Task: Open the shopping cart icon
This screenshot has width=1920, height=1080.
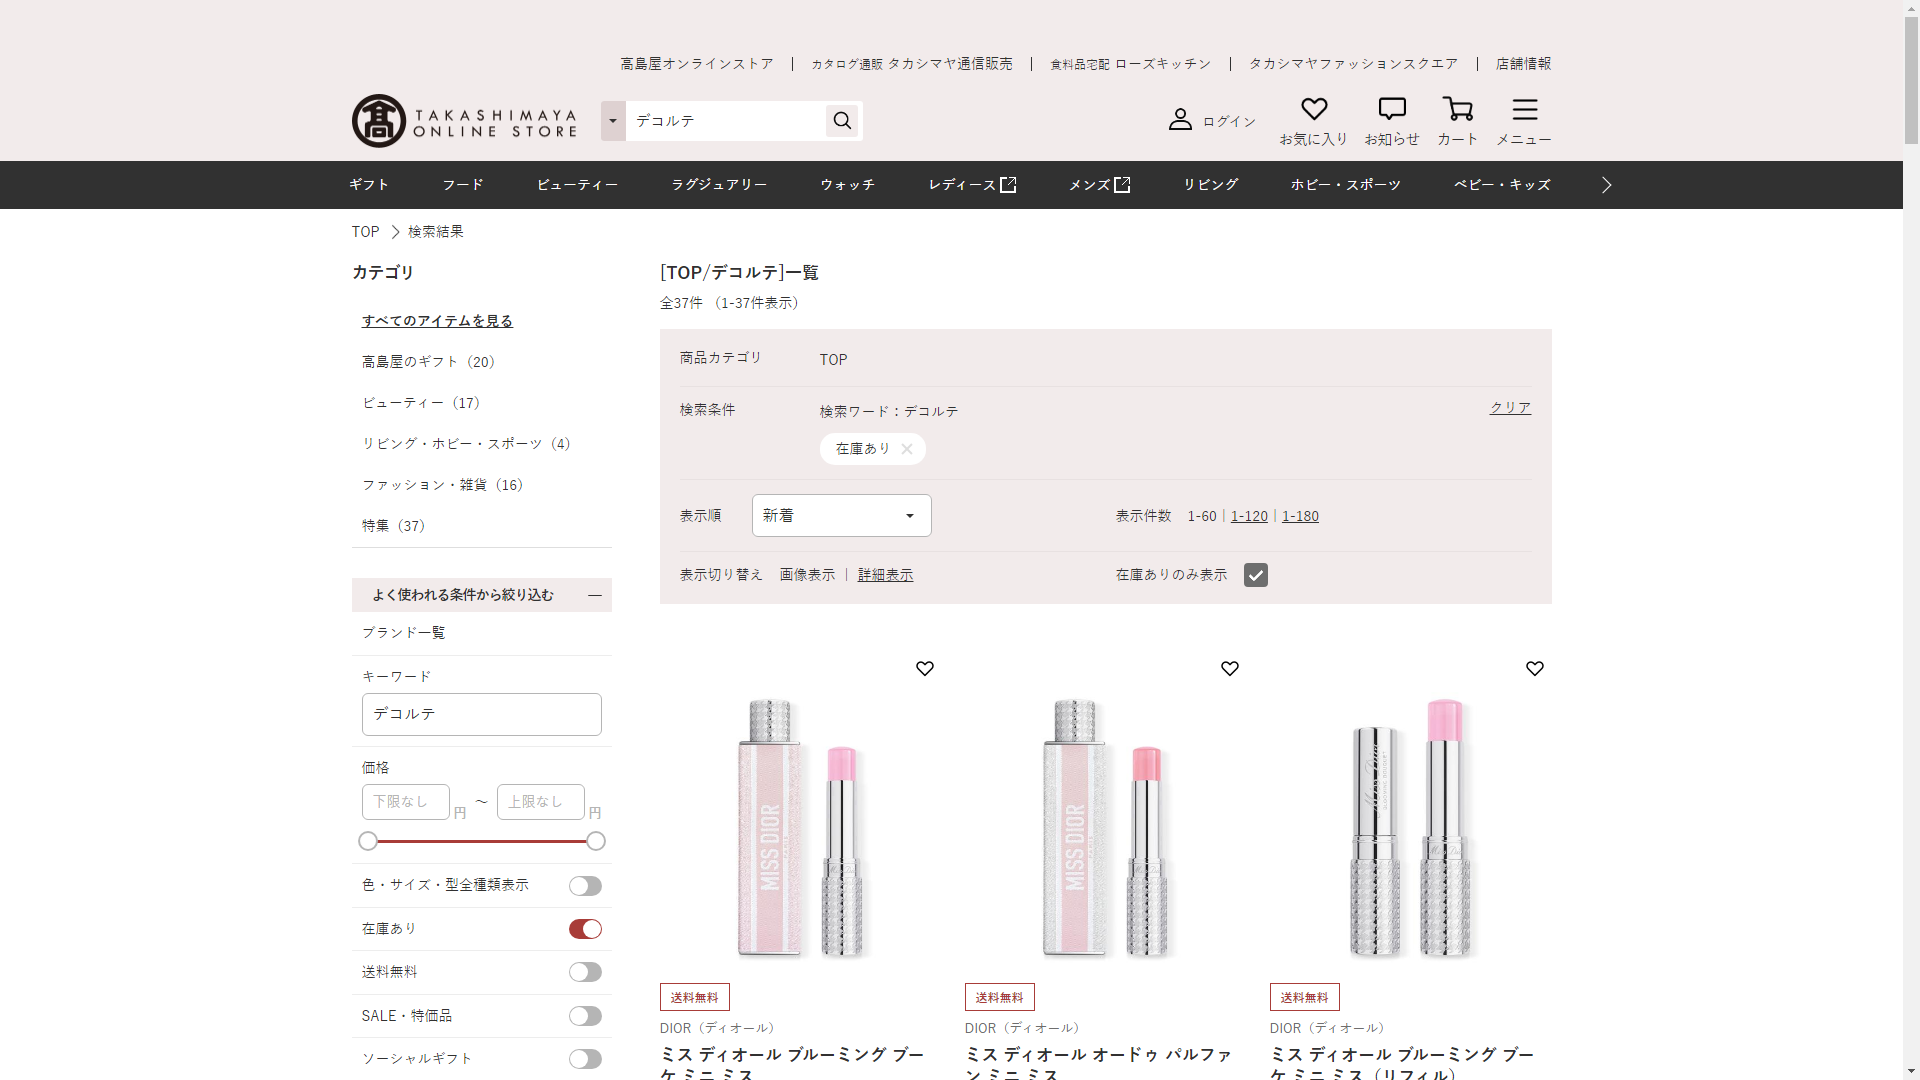Action: pyautogui.click(x=1457, y=109)
